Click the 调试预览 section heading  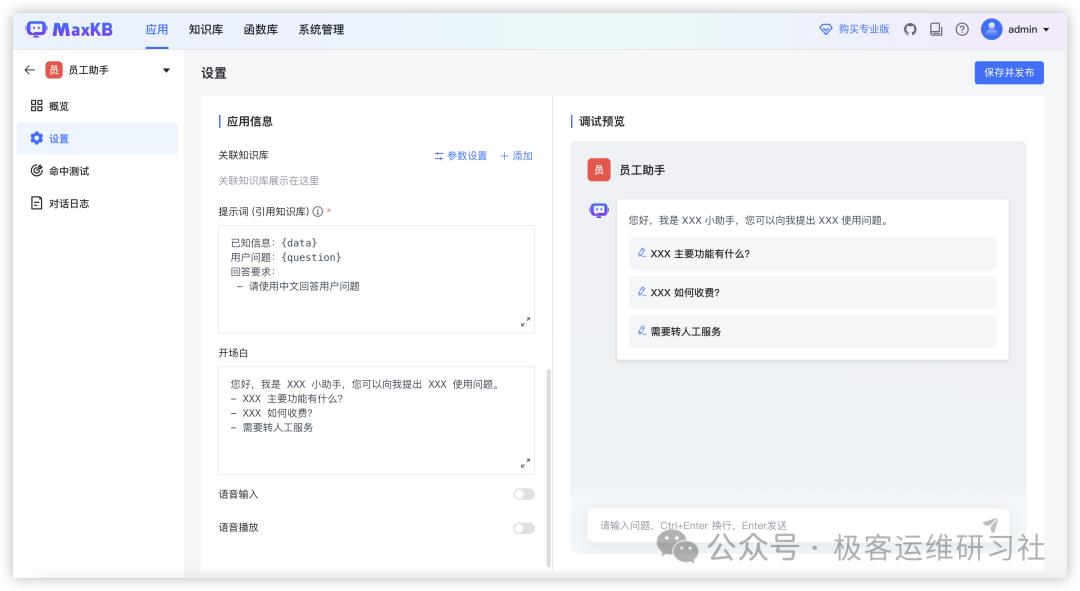601,121
